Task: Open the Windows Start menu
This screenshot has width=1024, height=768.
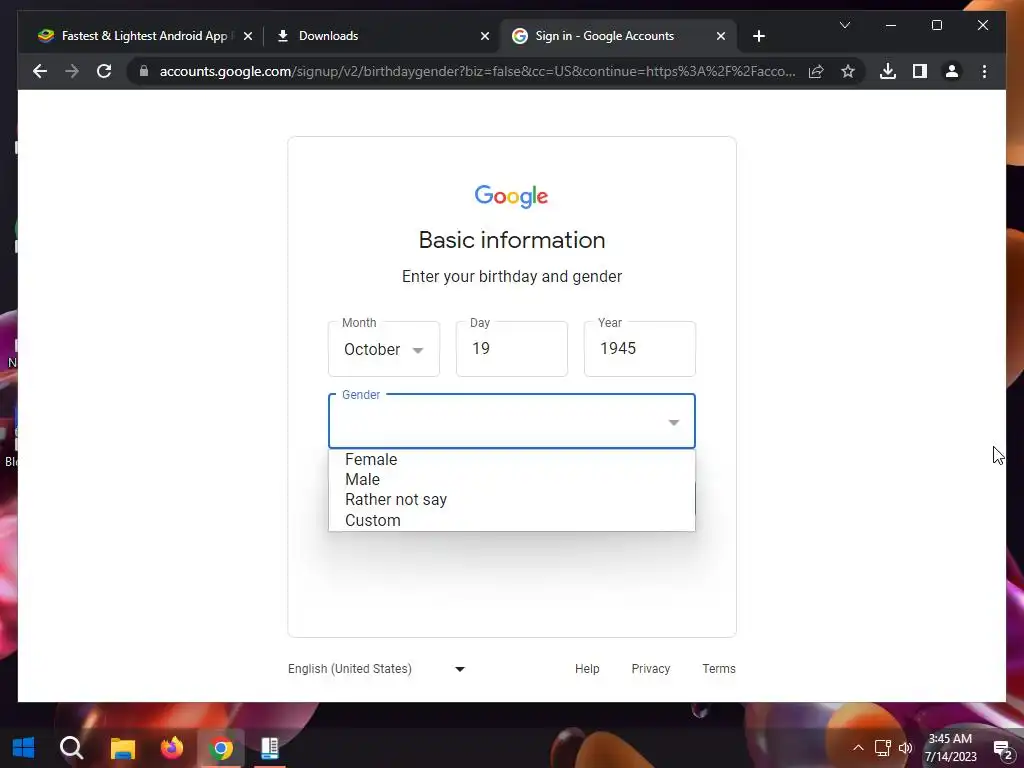Action: click(x=24, y=748)
